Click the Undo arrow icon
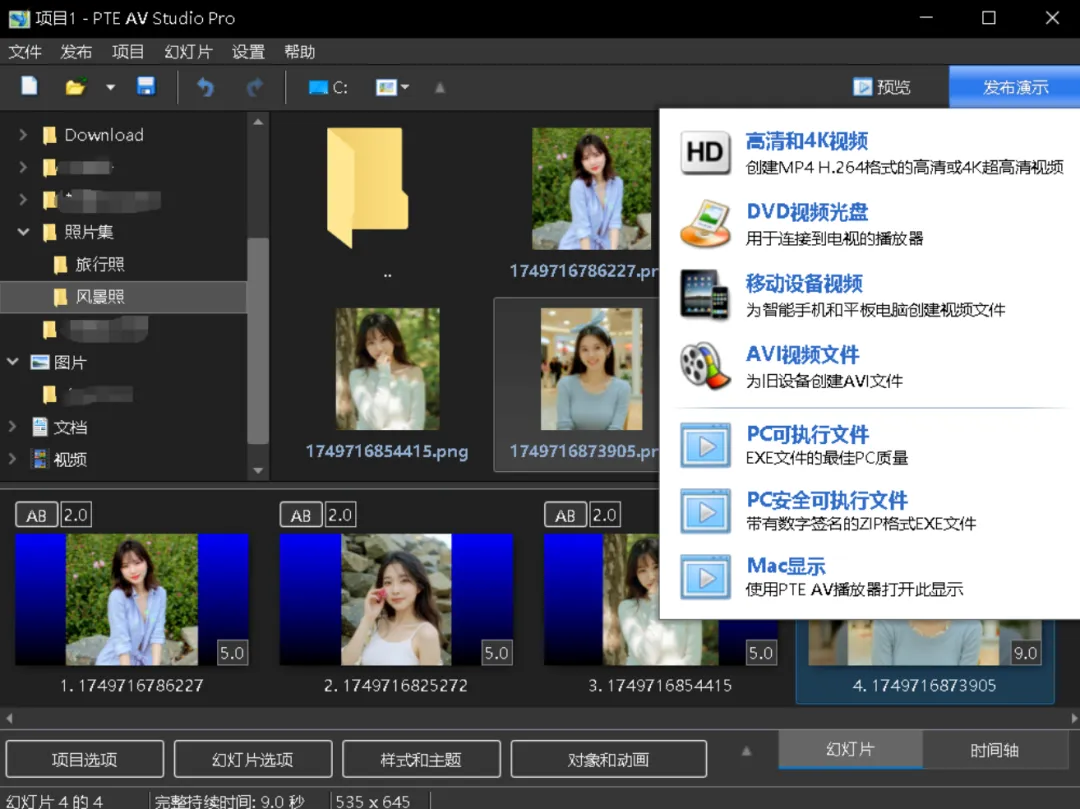 (205, 87)
